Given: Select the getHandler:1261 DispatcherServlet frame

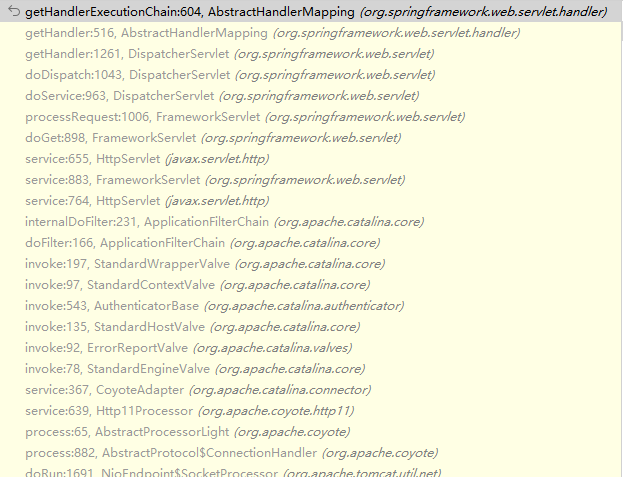Looking at the screenshot, I should click(x=229, y=54).
